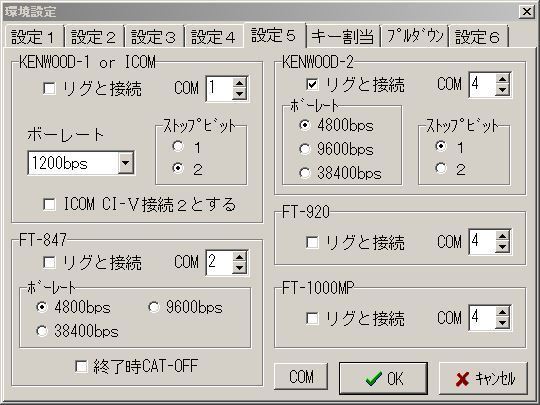540x405 pixels.
Task: Open the キー割当 tab
Action: tap(343, 37)
